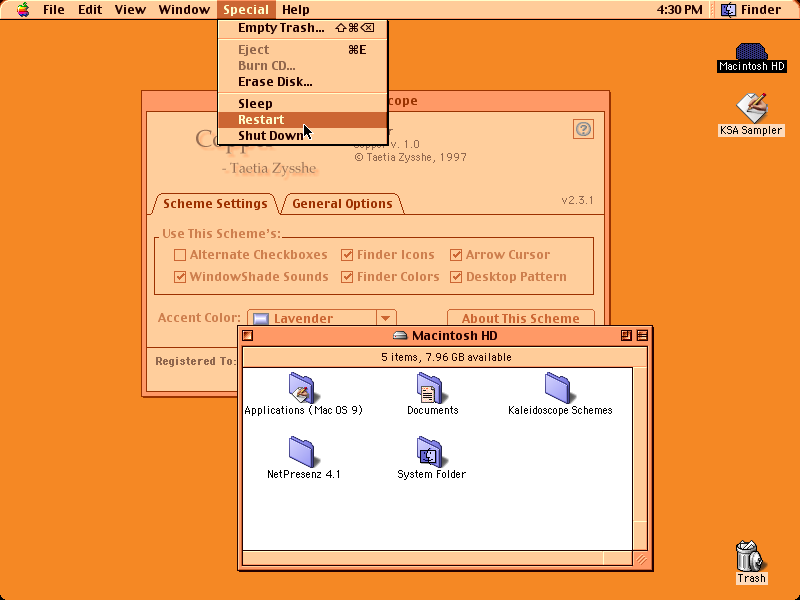
Task: Click the '5 items, 7.96 GB available' status text
Action: [x=446, y=357]
